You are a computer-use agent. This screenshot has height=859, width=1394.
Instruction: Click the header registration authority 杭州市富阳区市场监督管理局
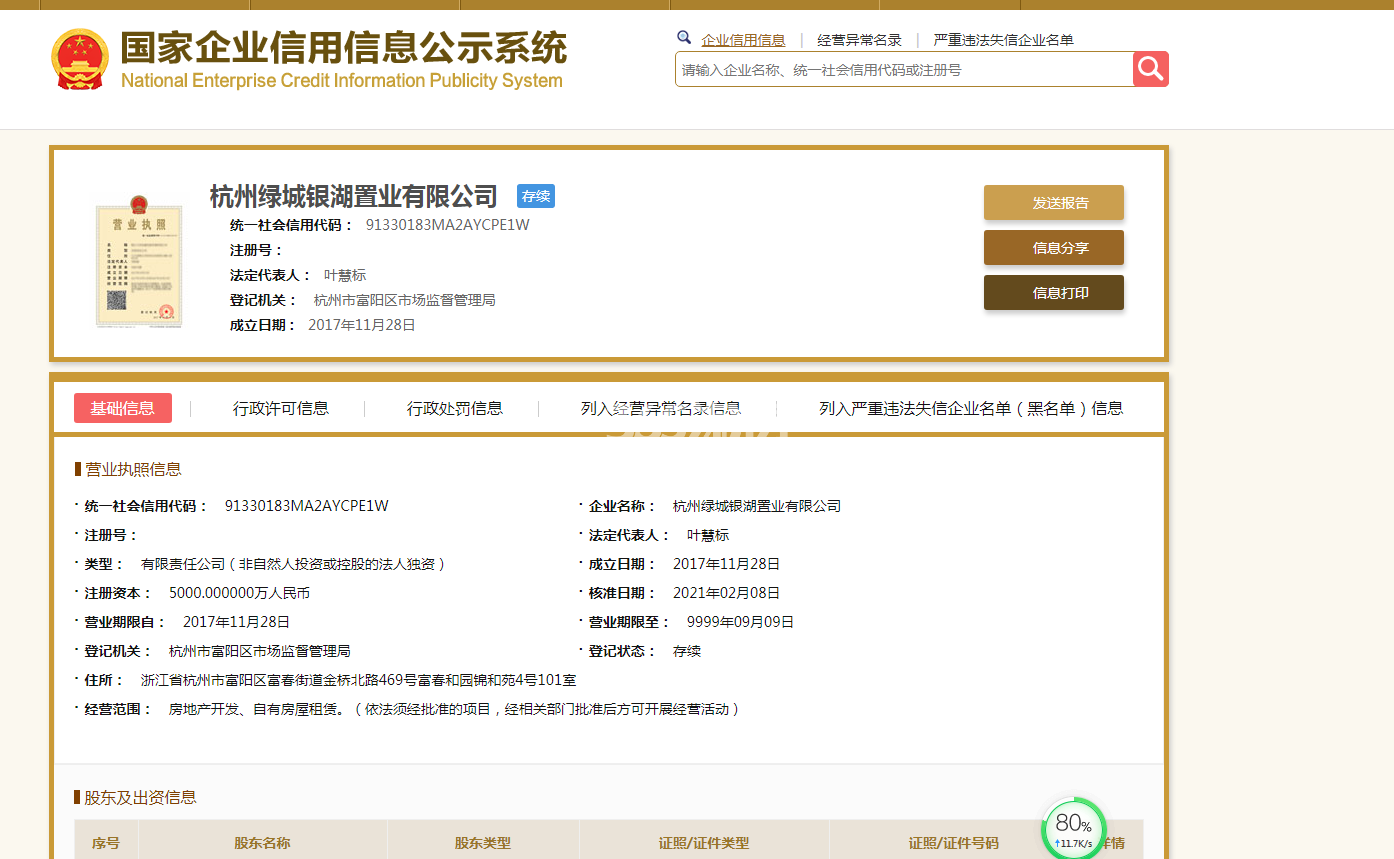pos(405,300)
